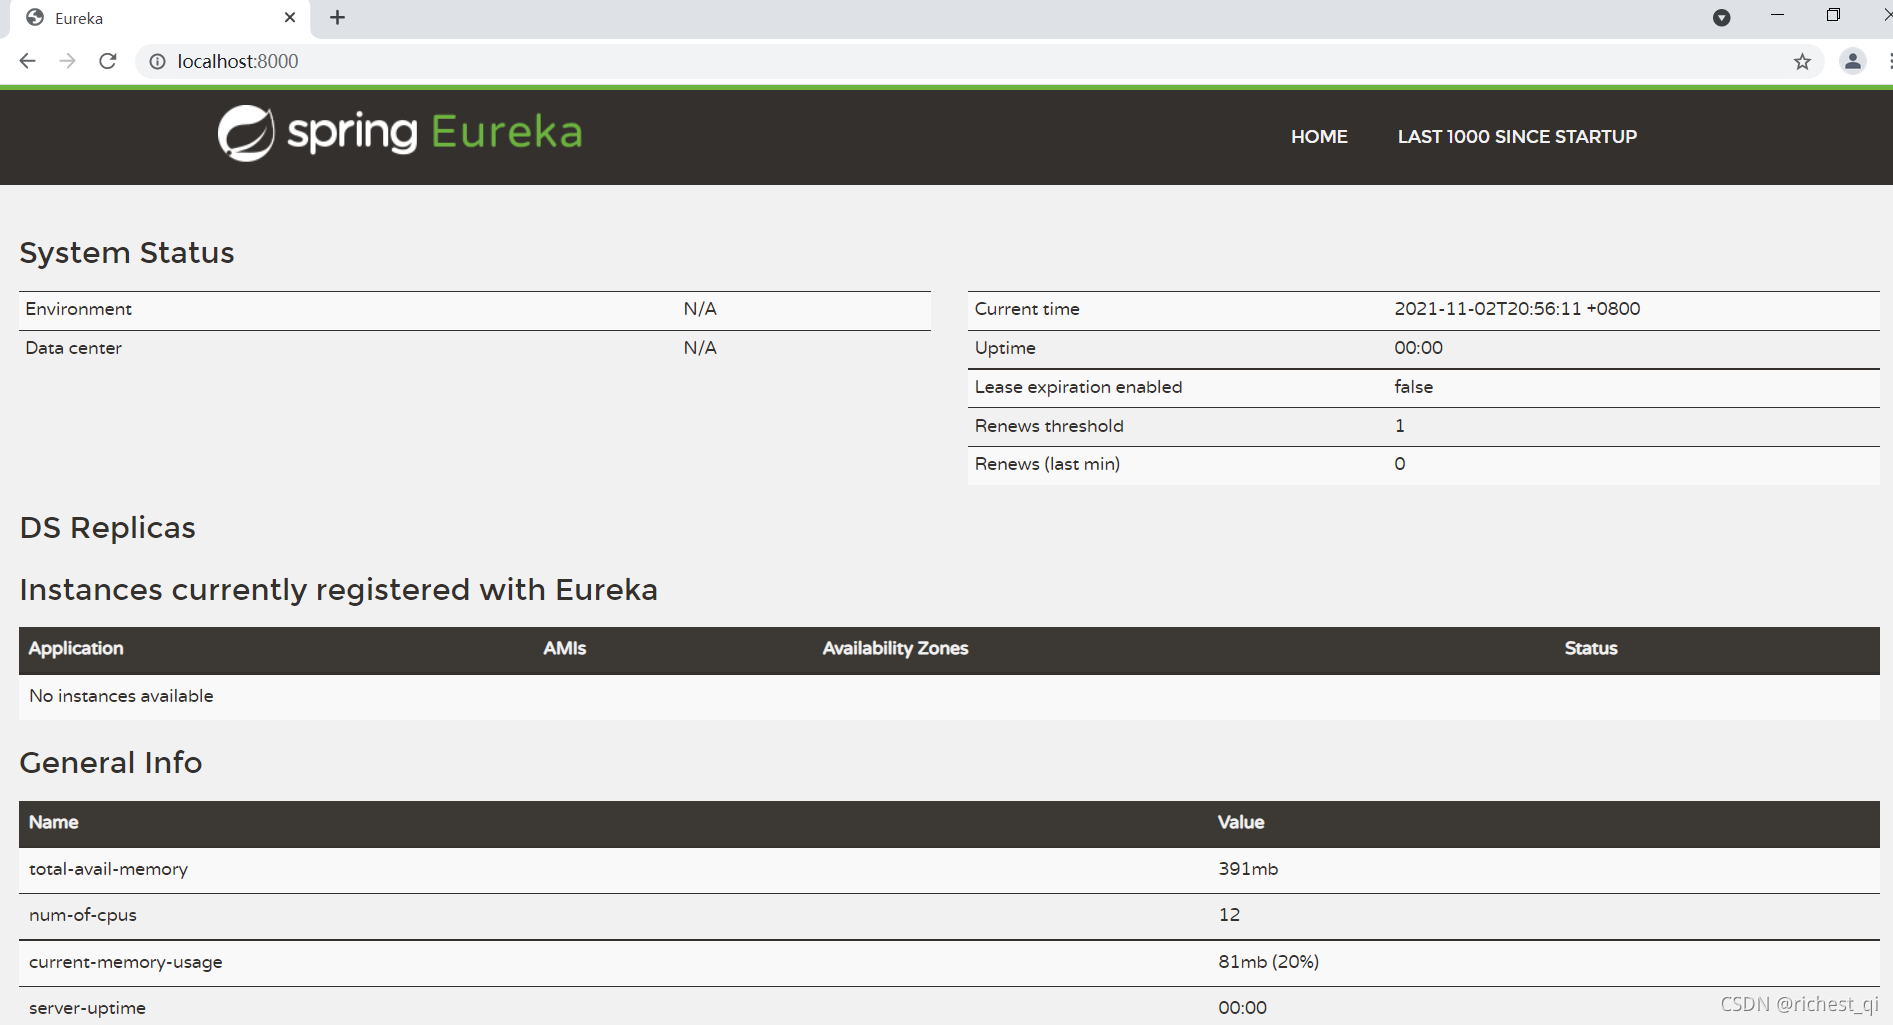Click the total-avail-memory row name
This screenshot has height=1025, width=1893.
point(108,869)
